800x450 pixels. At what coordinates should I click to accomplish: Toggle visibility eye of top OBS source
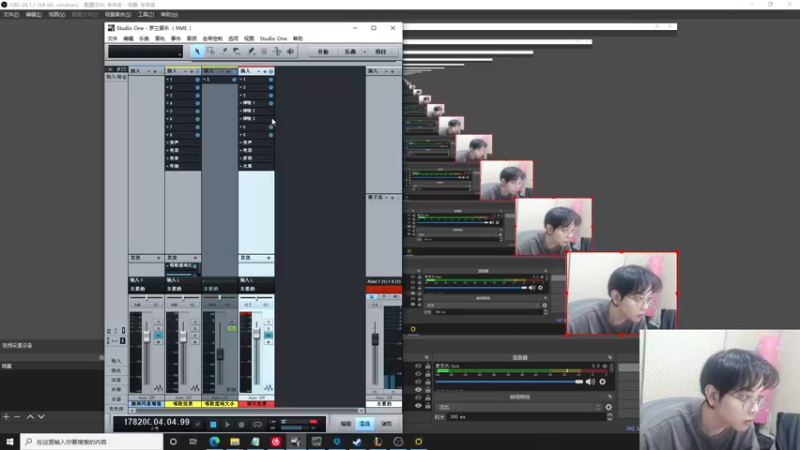418,366
